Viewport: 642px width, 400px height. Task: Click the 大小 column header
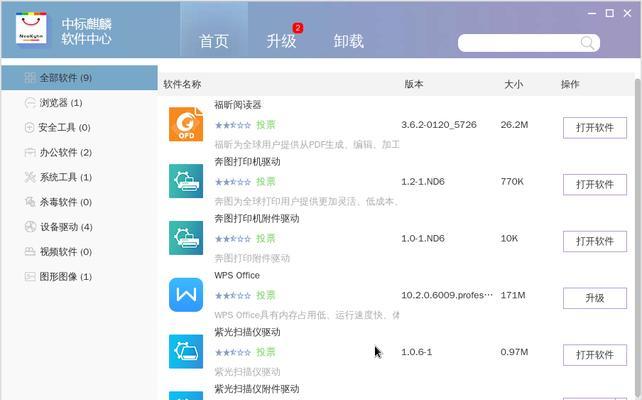click(513, 84)
